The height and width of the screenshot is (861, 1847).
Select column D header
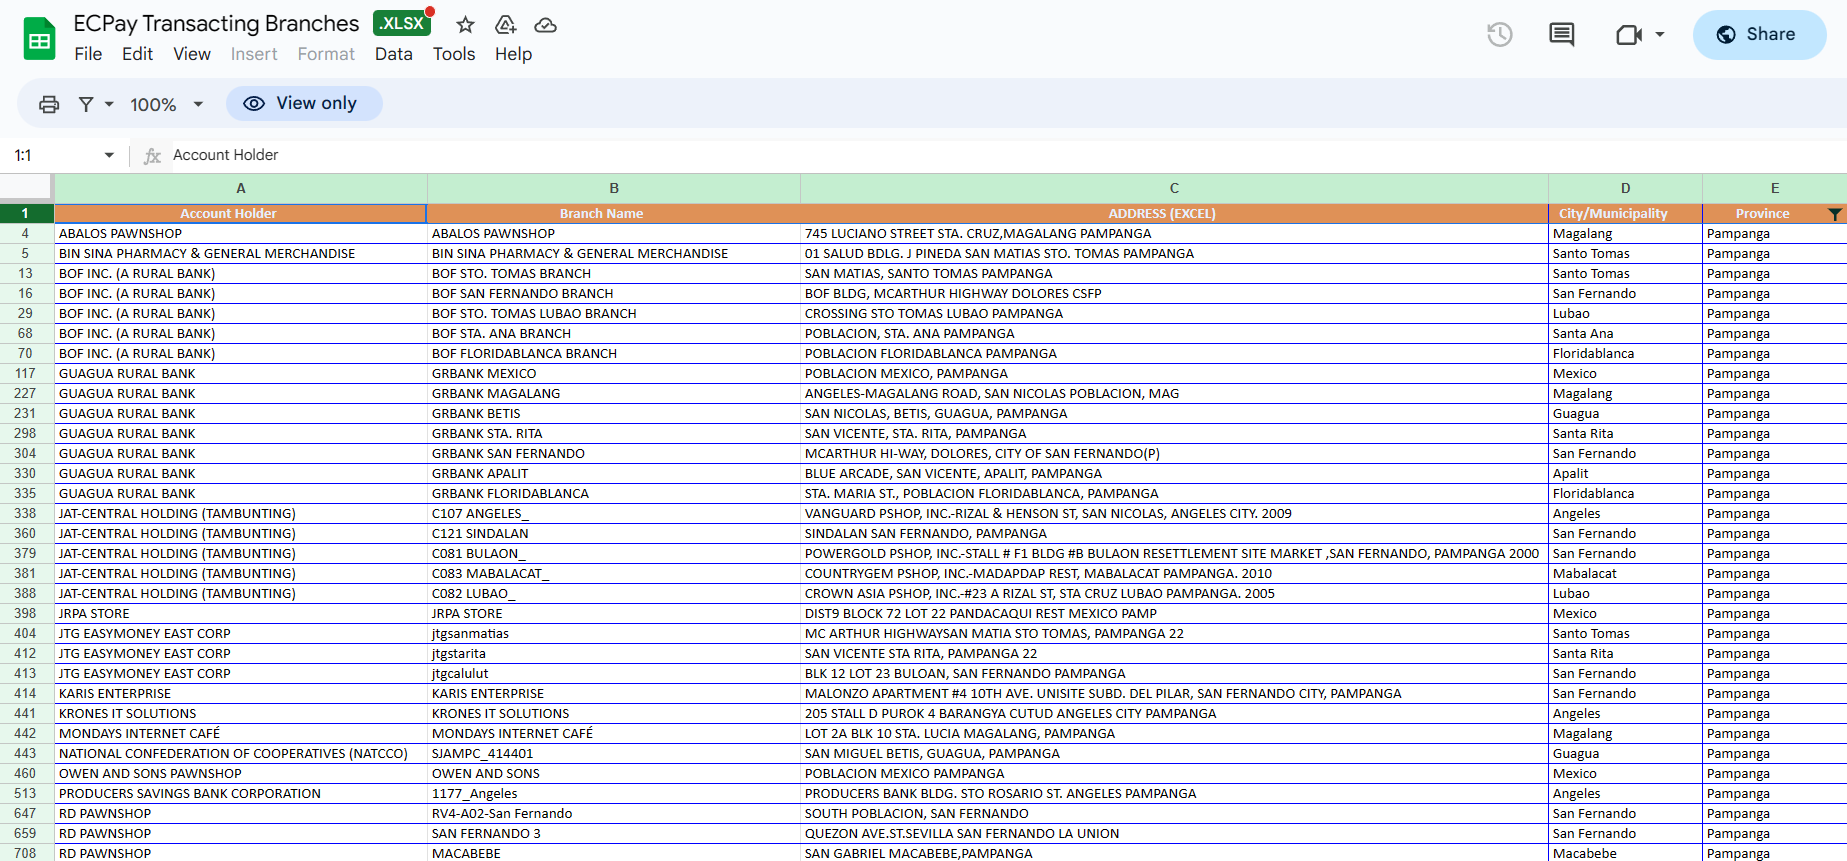pos(1625,188)
